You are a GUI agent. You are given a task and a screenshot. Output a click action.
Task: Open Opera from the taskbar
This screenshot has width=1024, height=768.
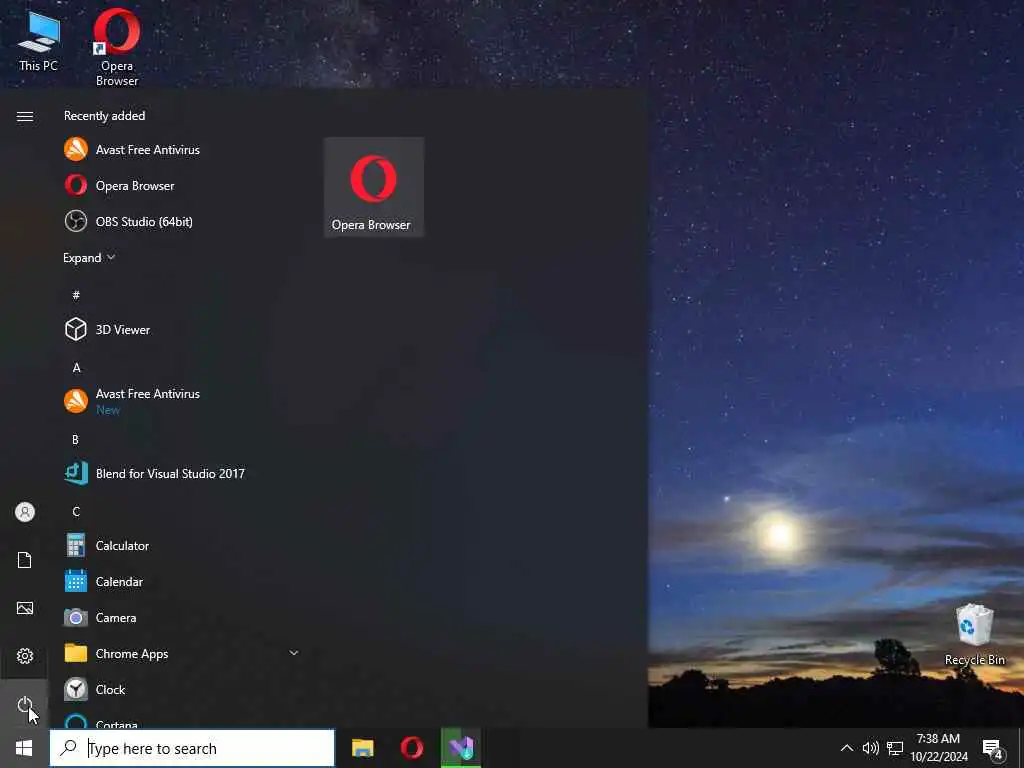point(412,748)
